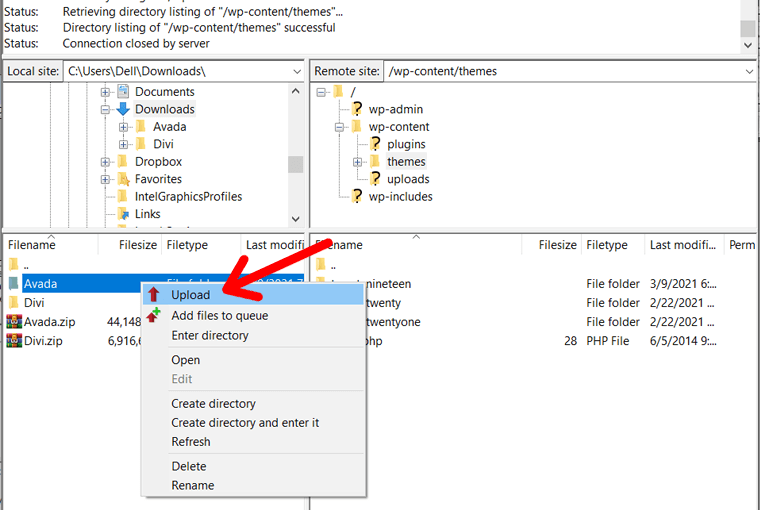Choose Enter directory from context menu
The width and height of the screenshot is (760, 510).
[210, 335]
